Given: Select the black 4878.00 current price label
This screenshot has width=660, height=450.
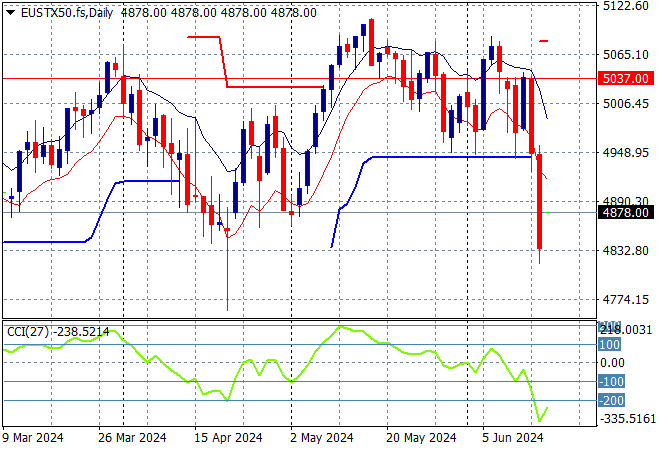Looking at the screenshot, I should [x=626, y=212].
